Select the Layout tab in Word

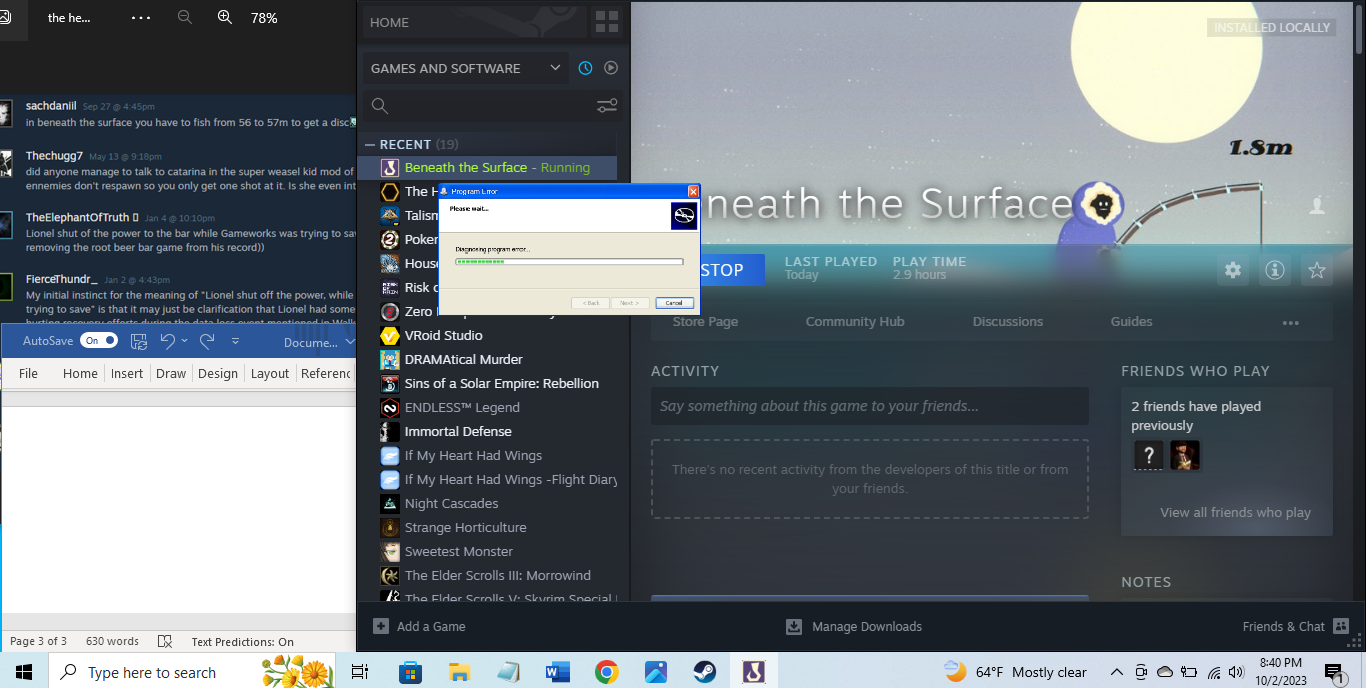(x=270, y=373)
